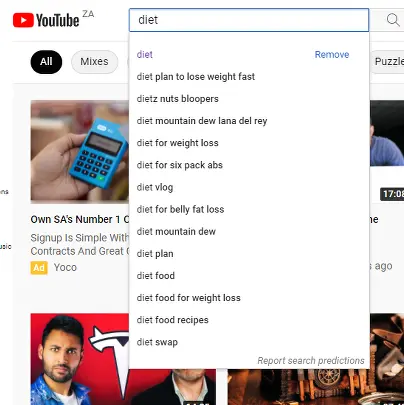Open the Tesla logo video thumbnail
This screenshot has height=405, width=404.
pos(80,359)
